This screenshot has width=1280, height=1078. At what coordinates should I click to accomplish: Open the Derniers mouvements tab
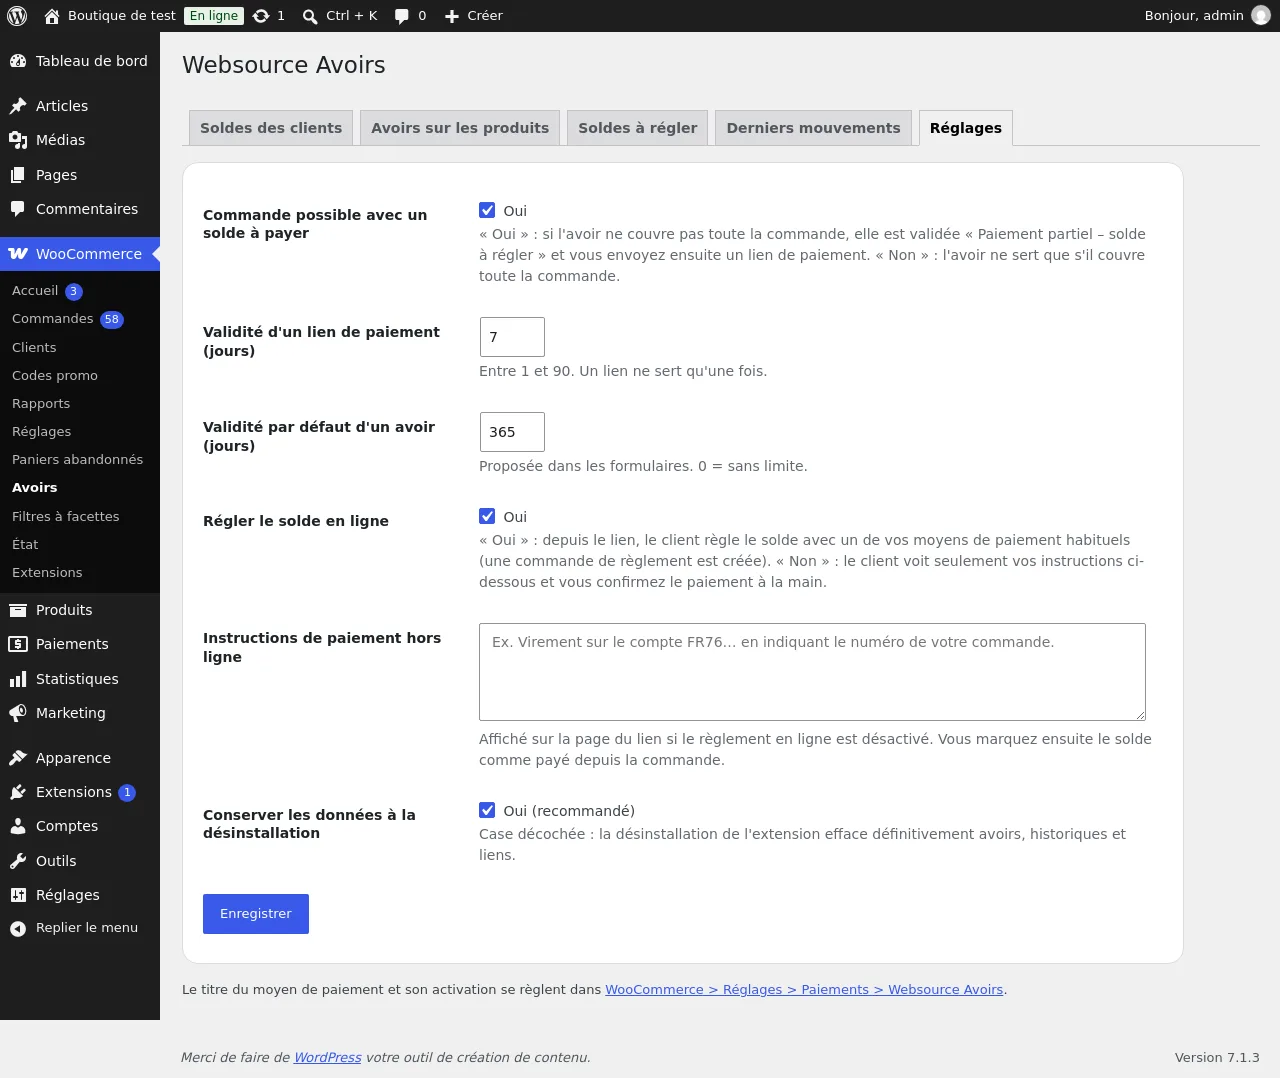813,128
